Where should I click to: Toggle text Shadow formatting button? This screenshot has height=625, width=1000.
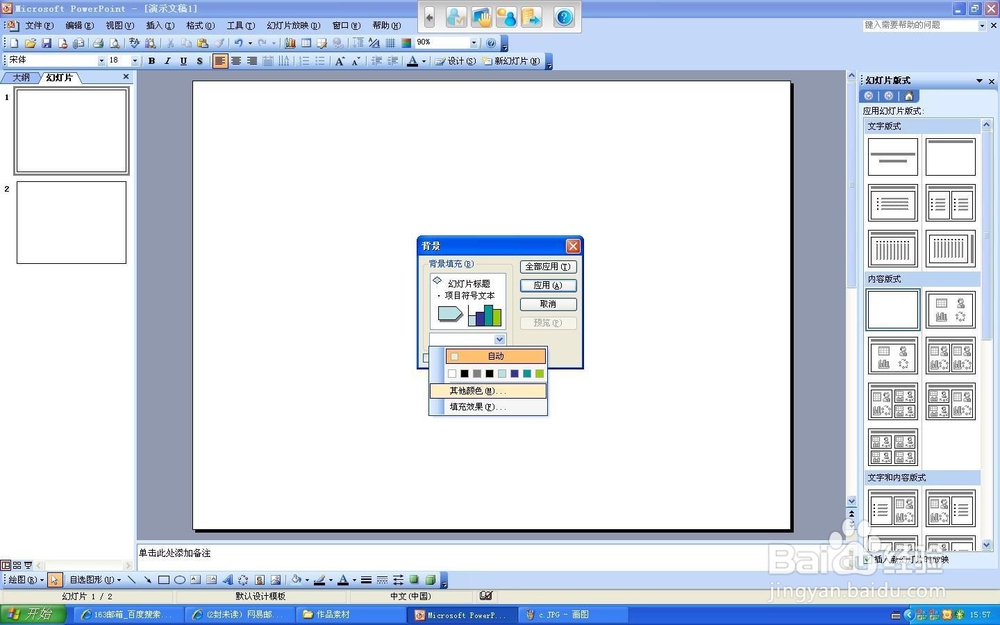[x=200, y=61]
